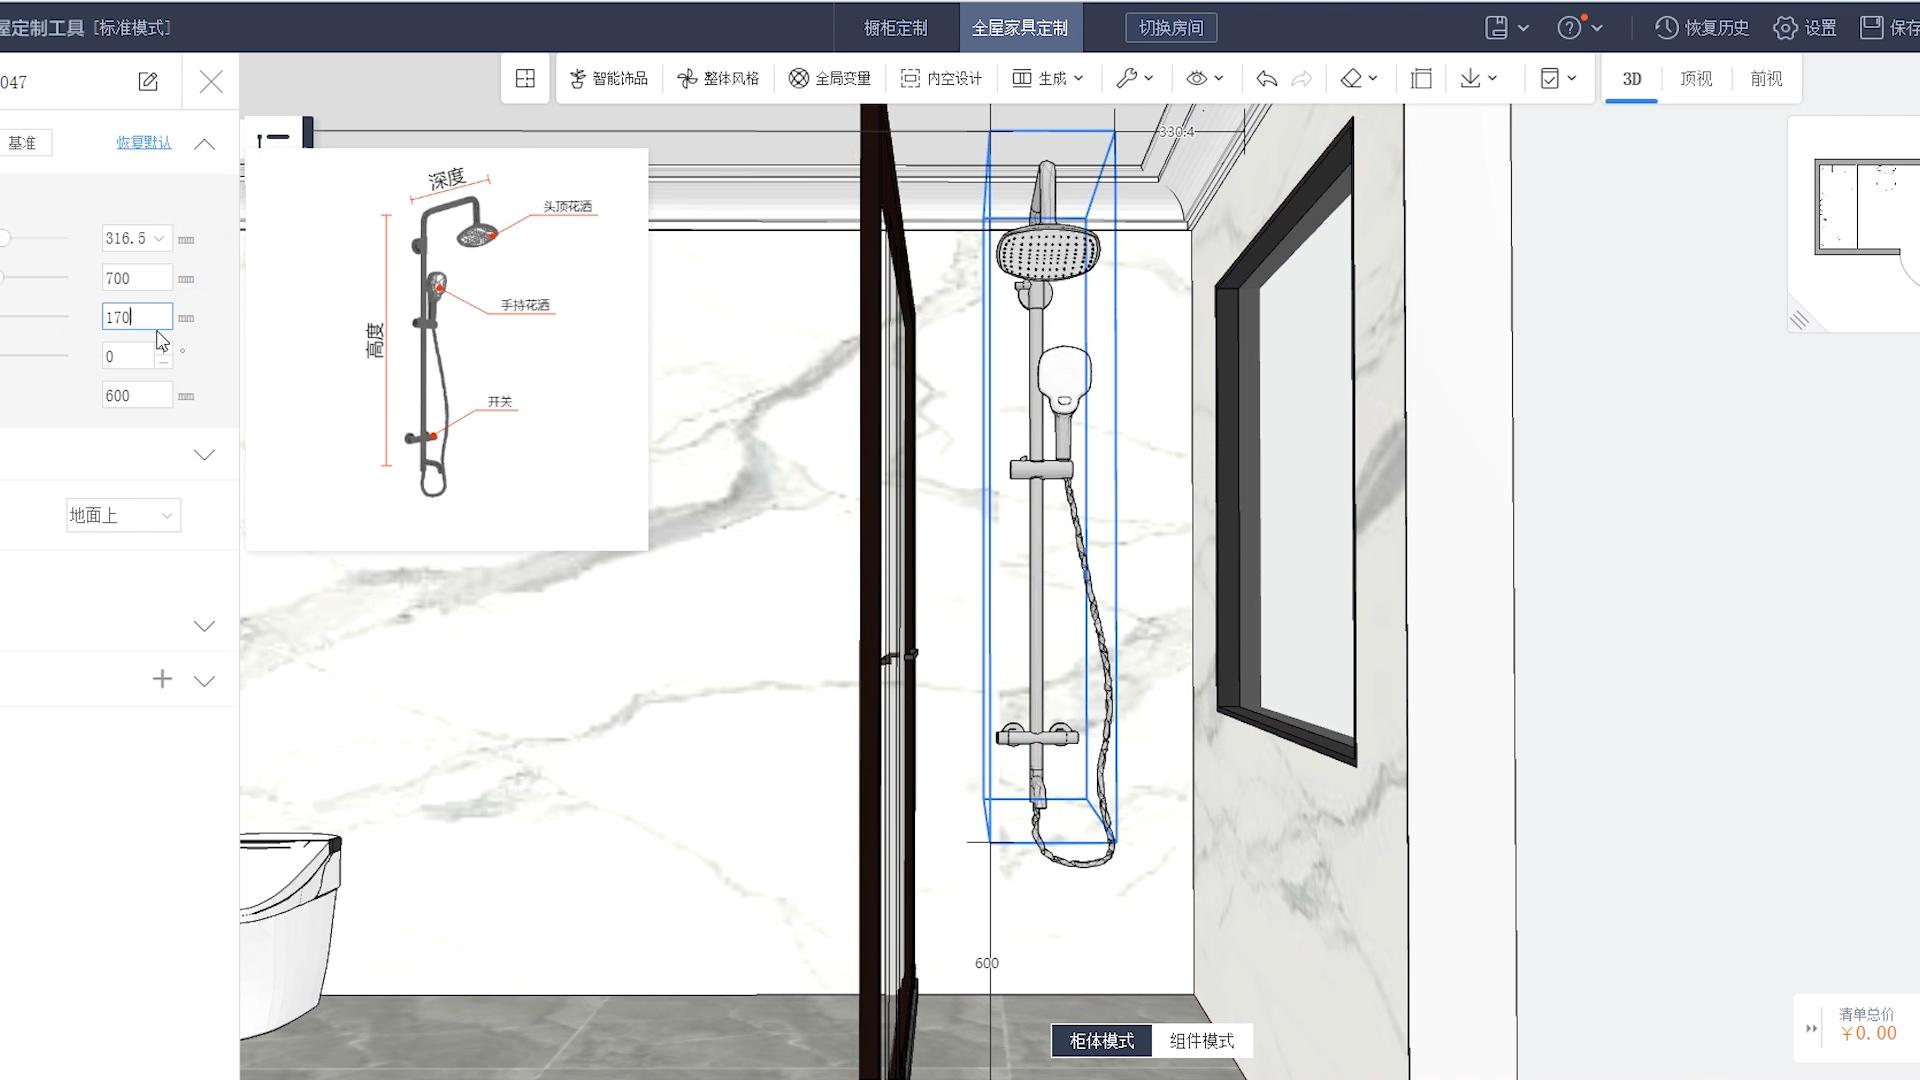Click the handheld shower in 3D view
This screenshot has height=1080, width=1920.
click(1064, 379)
